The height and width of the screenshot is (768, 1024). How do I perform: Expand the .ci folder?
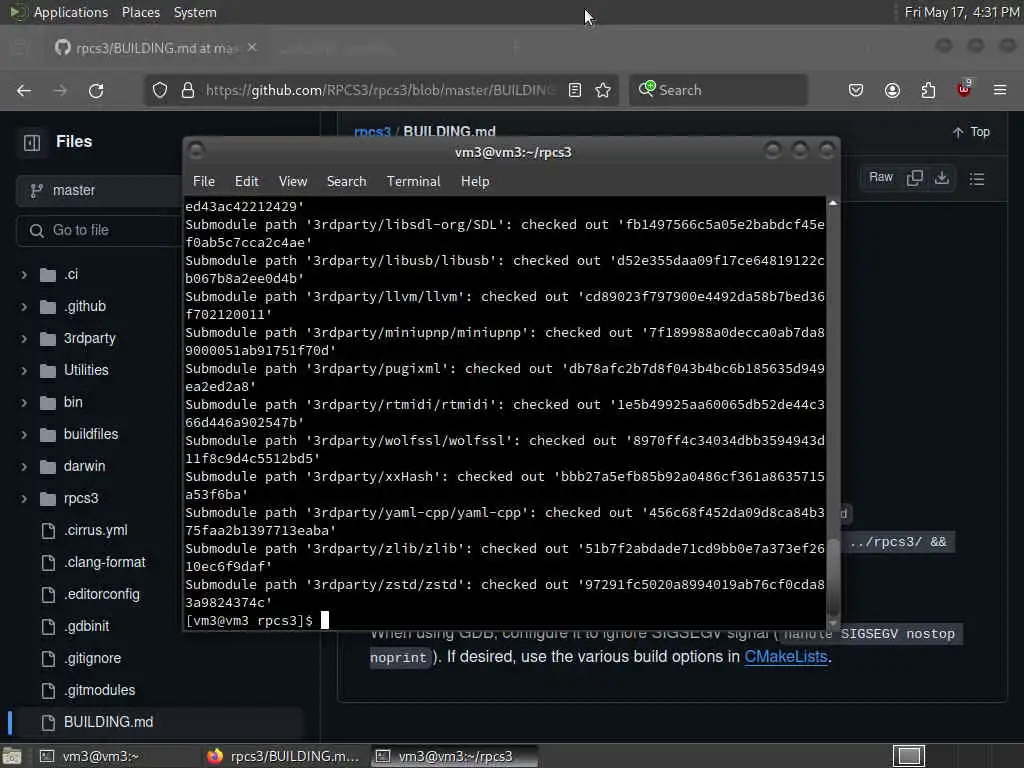coord(24,275)
